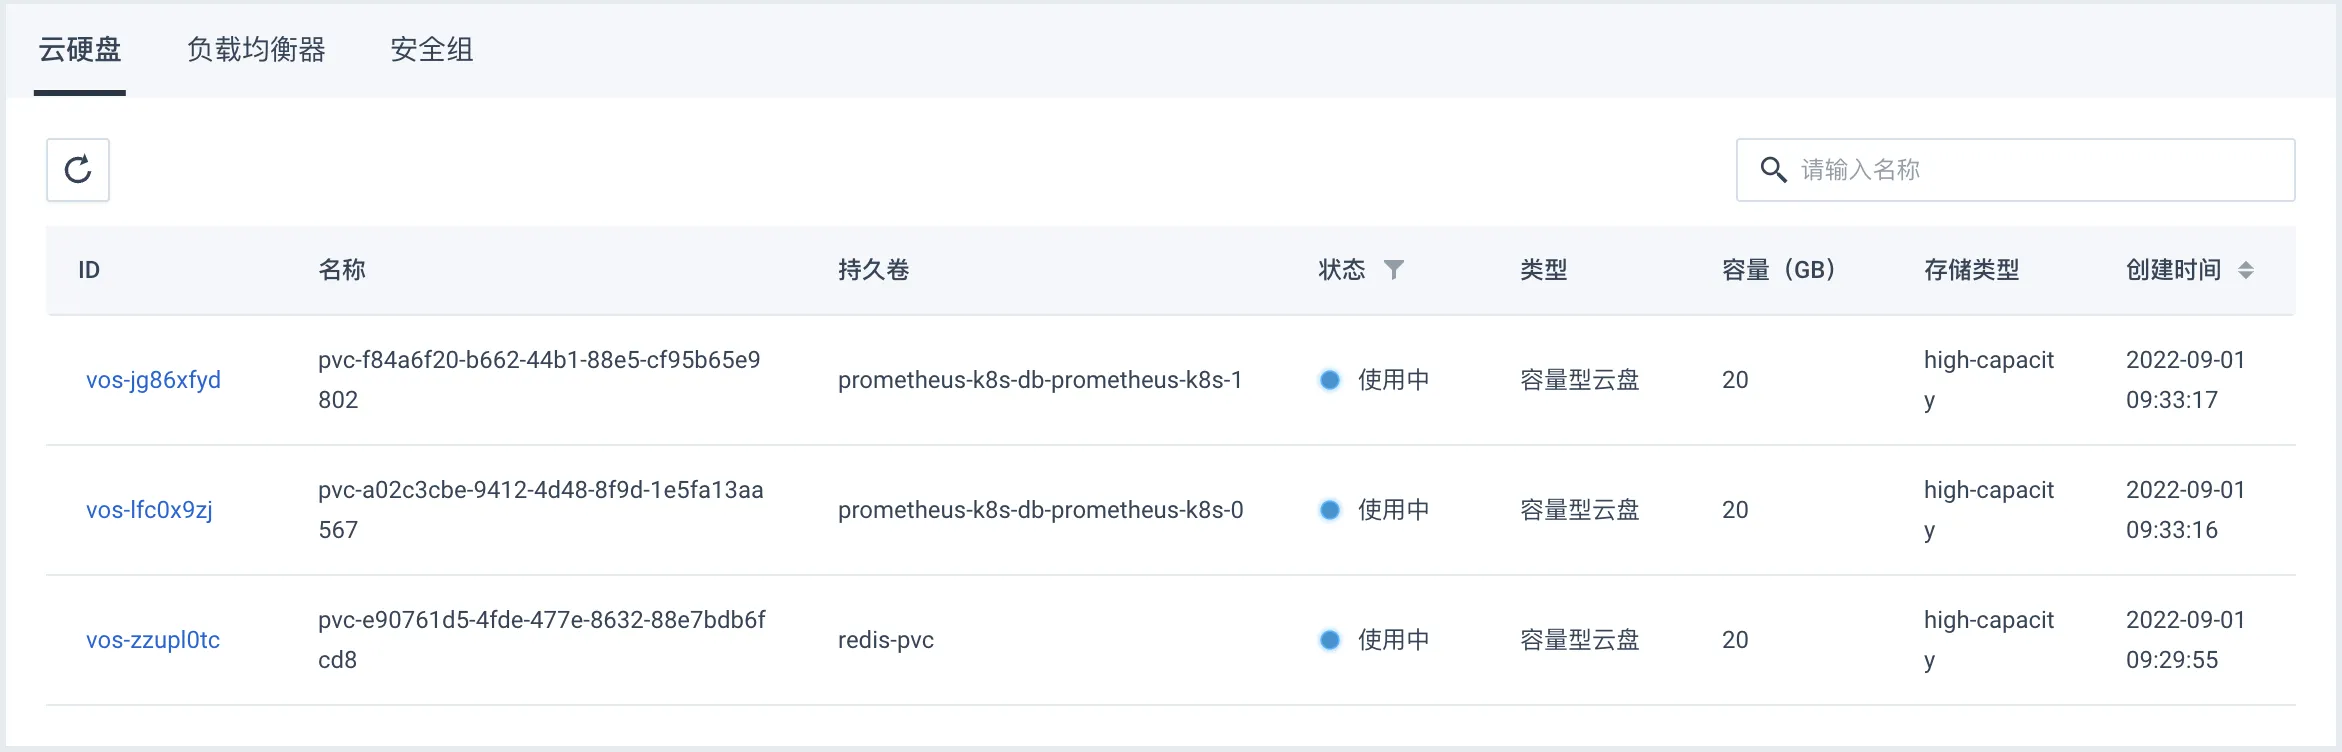Viewport: 2342px width, 752px height.
Task: Click status dot for vos-lfc0x9zj row
Action: [1330, 510]
